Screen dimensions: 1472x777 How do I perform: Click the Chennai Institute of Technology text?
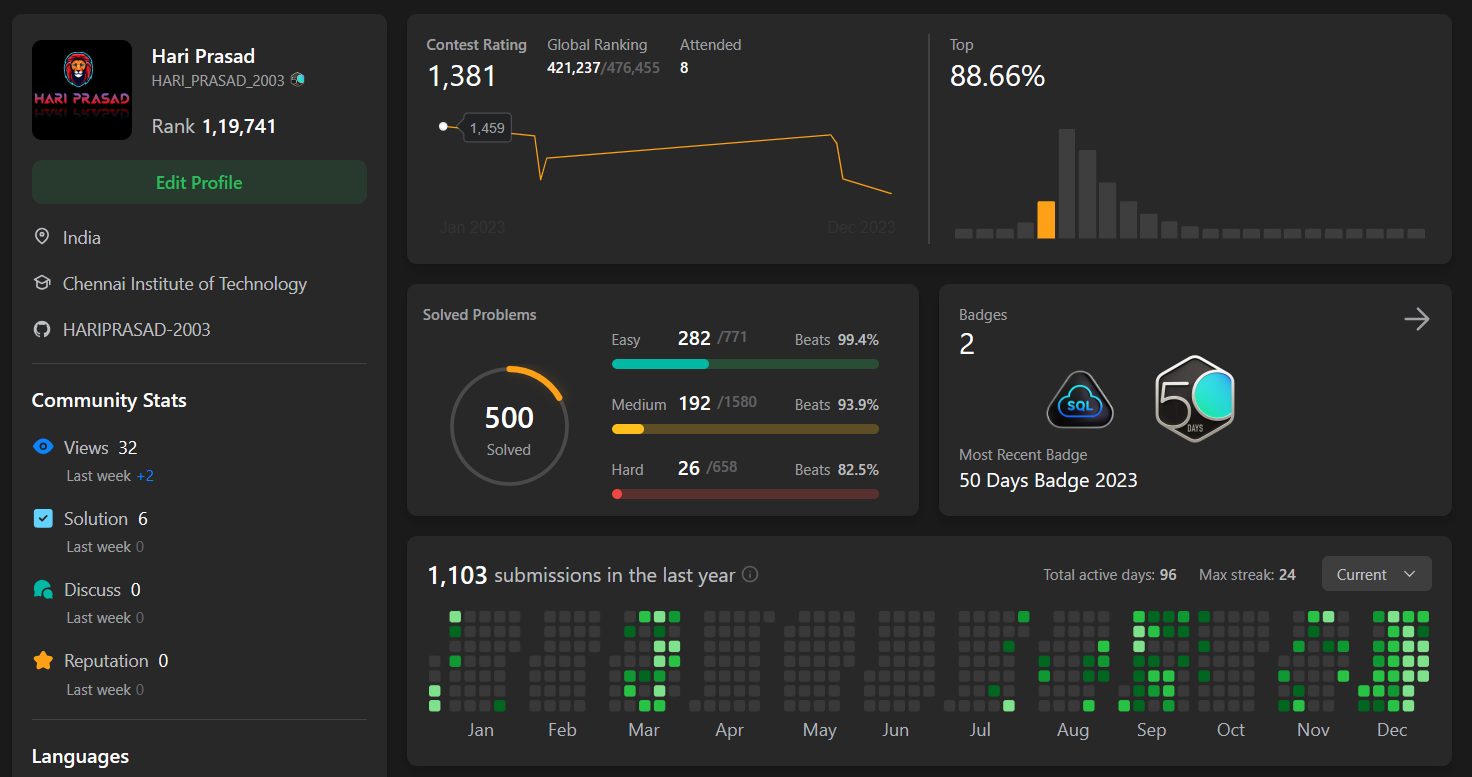point(185,284)
